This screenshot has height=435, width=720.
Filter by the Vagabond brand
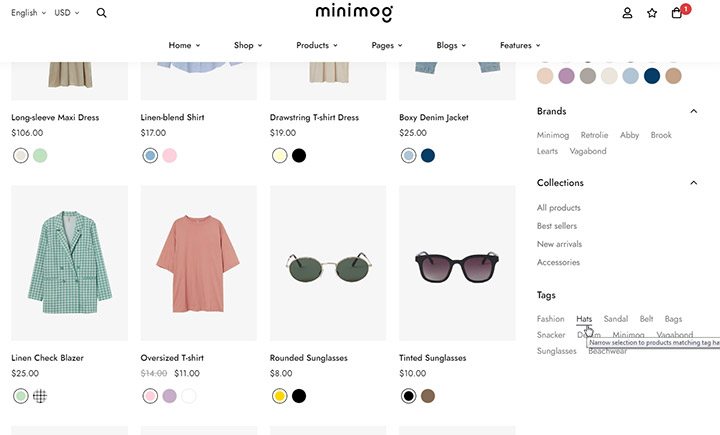click(x=588, y=151)
